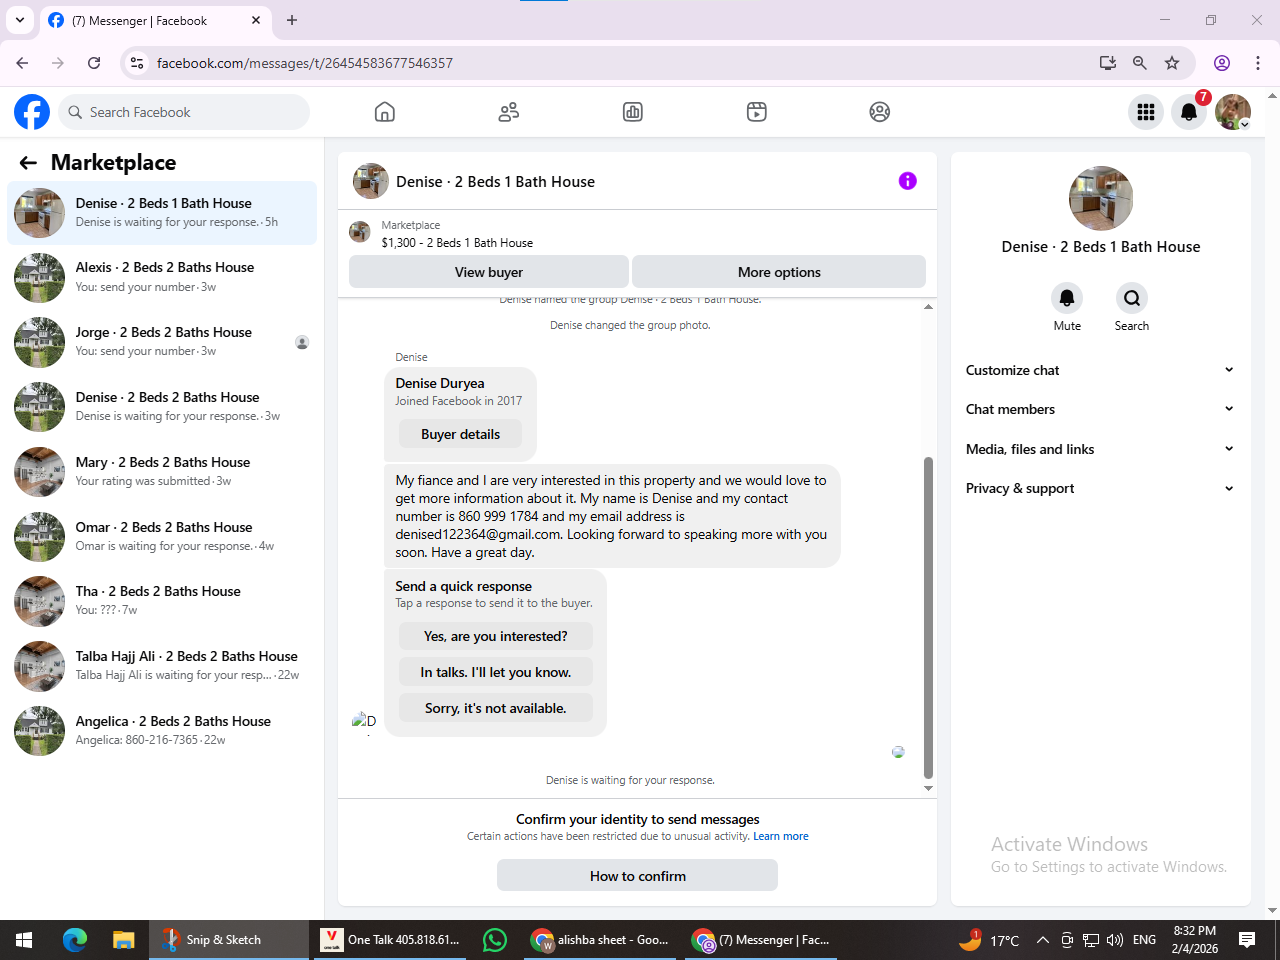
Task: Open Windows Start menu
Action: pyautogui.click(x=24, y=940)
